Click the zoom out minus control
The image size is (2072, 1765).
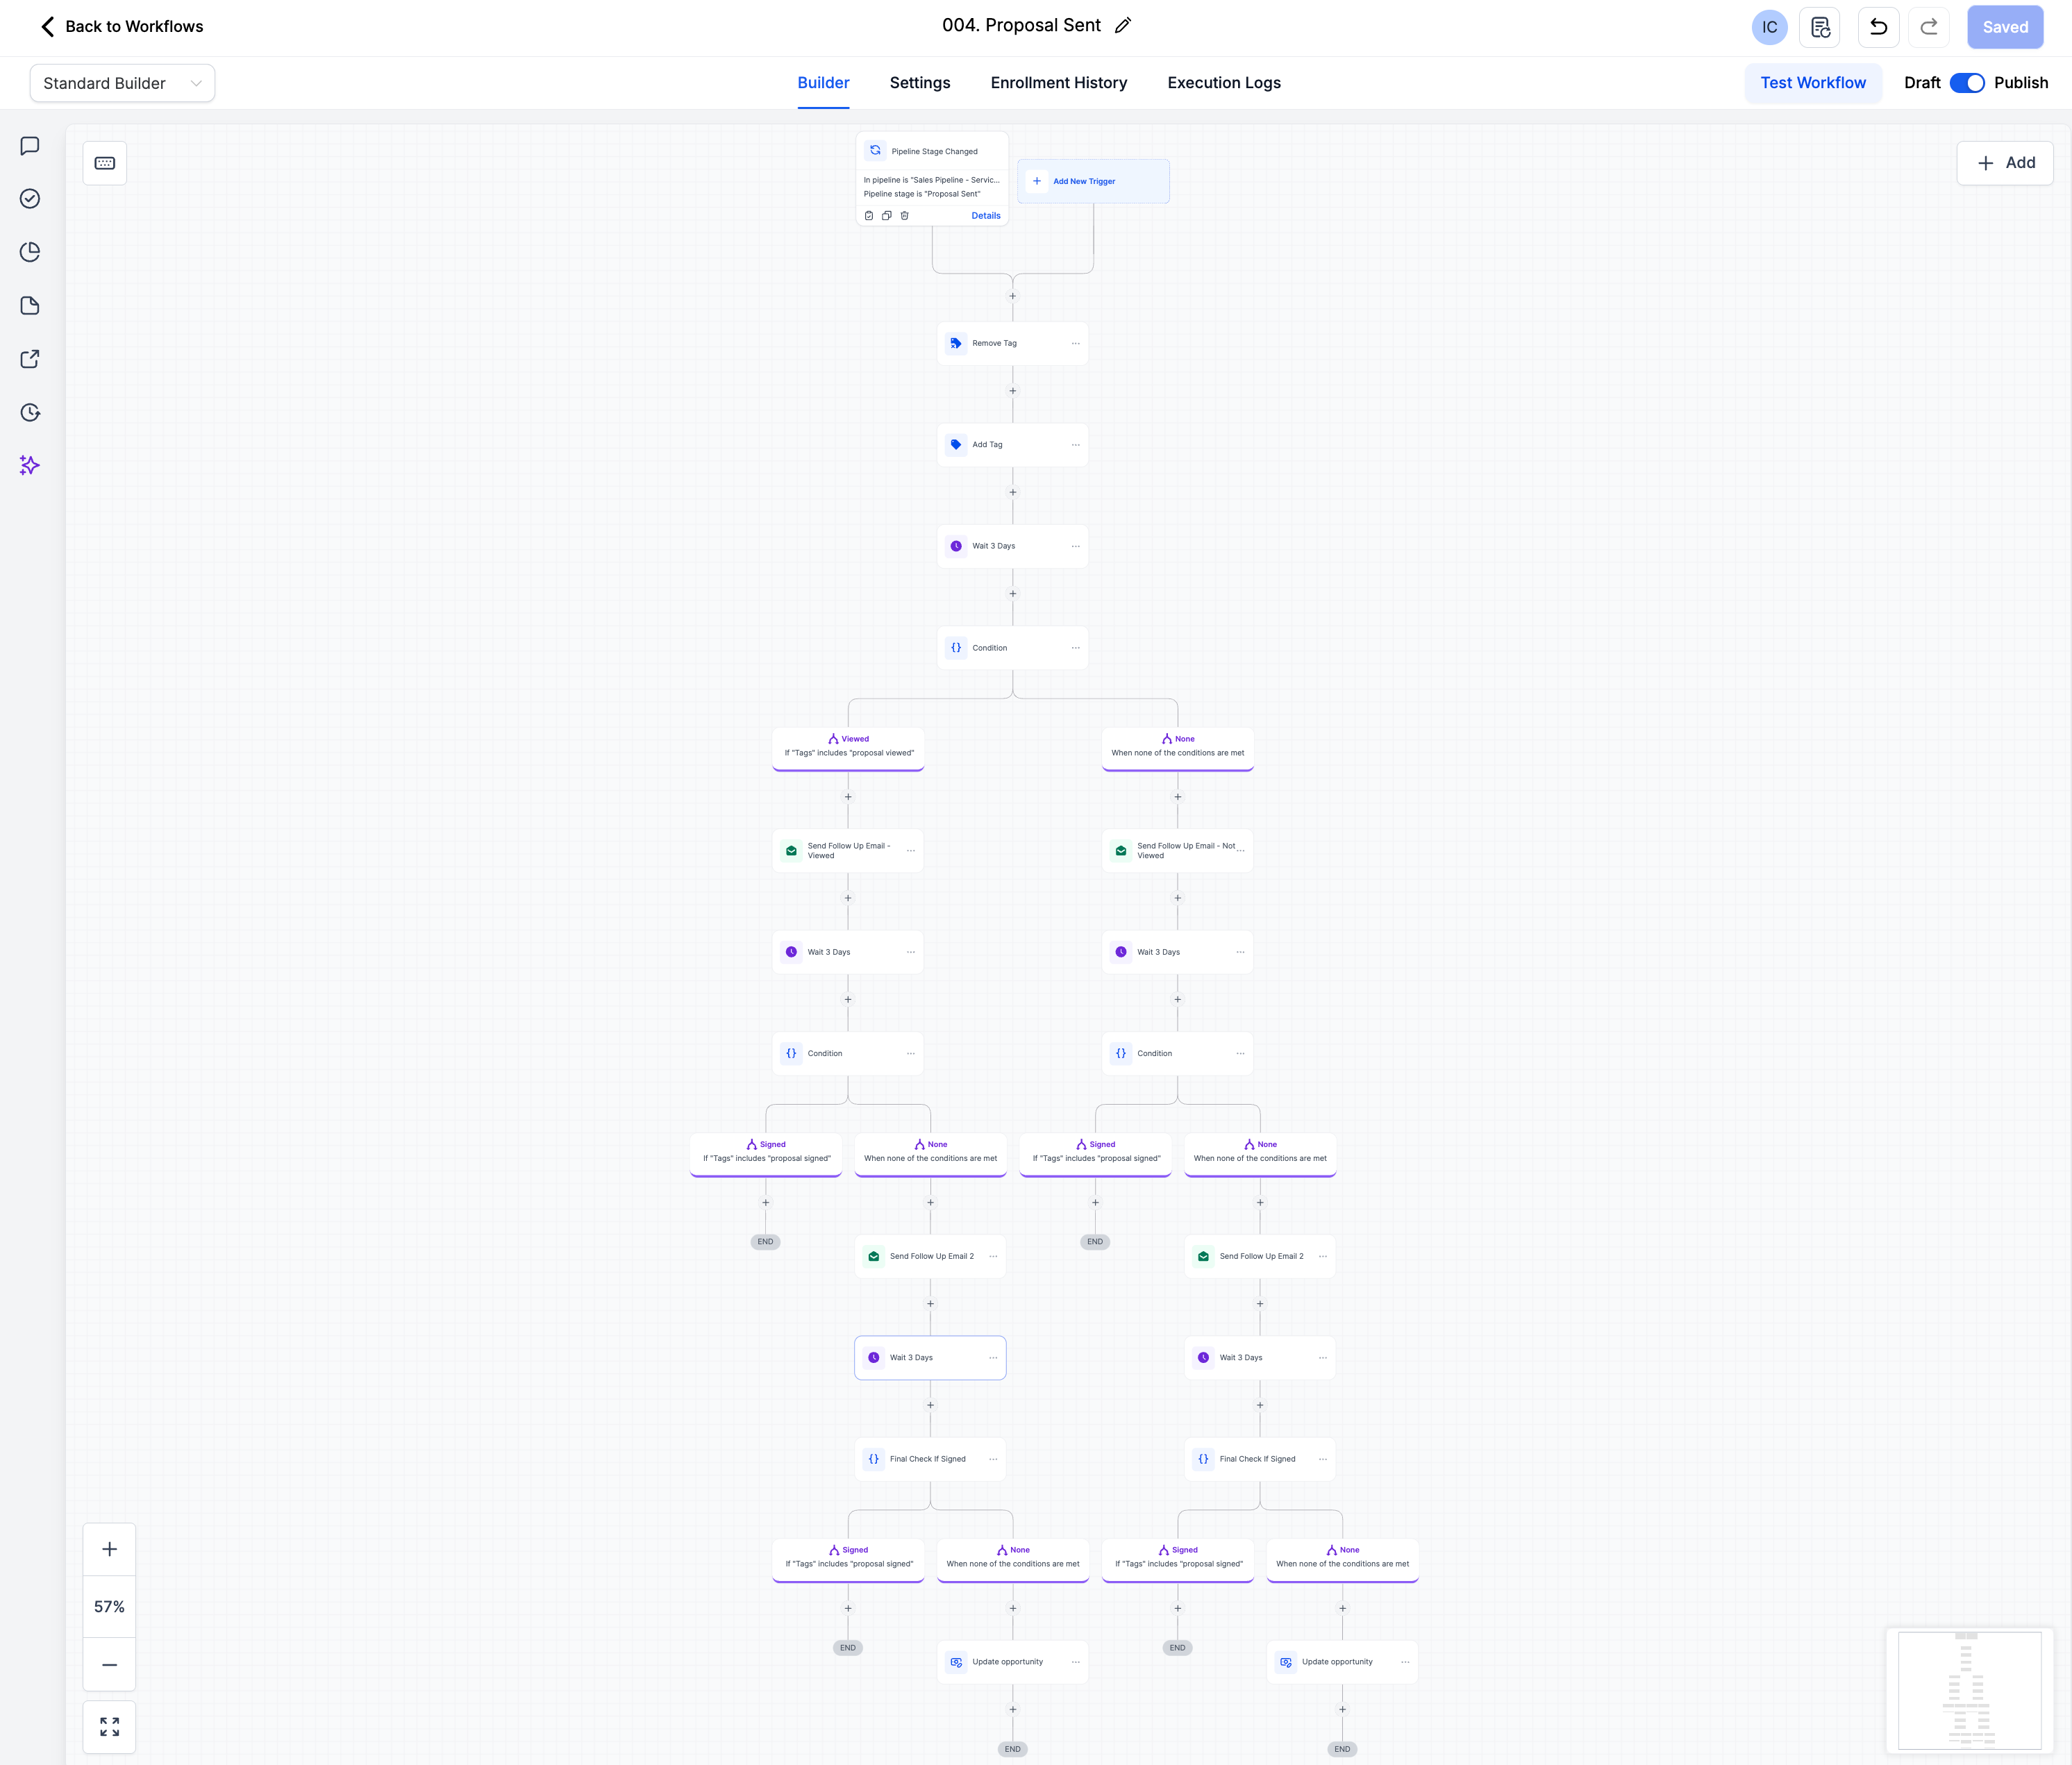coord(110,1664)
